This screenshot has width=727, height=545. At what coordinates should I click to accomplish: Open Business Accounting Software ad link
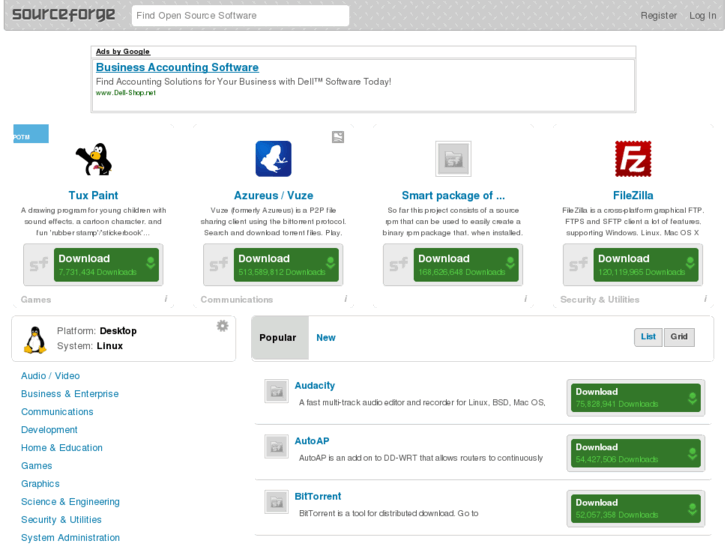coord(177,67)
